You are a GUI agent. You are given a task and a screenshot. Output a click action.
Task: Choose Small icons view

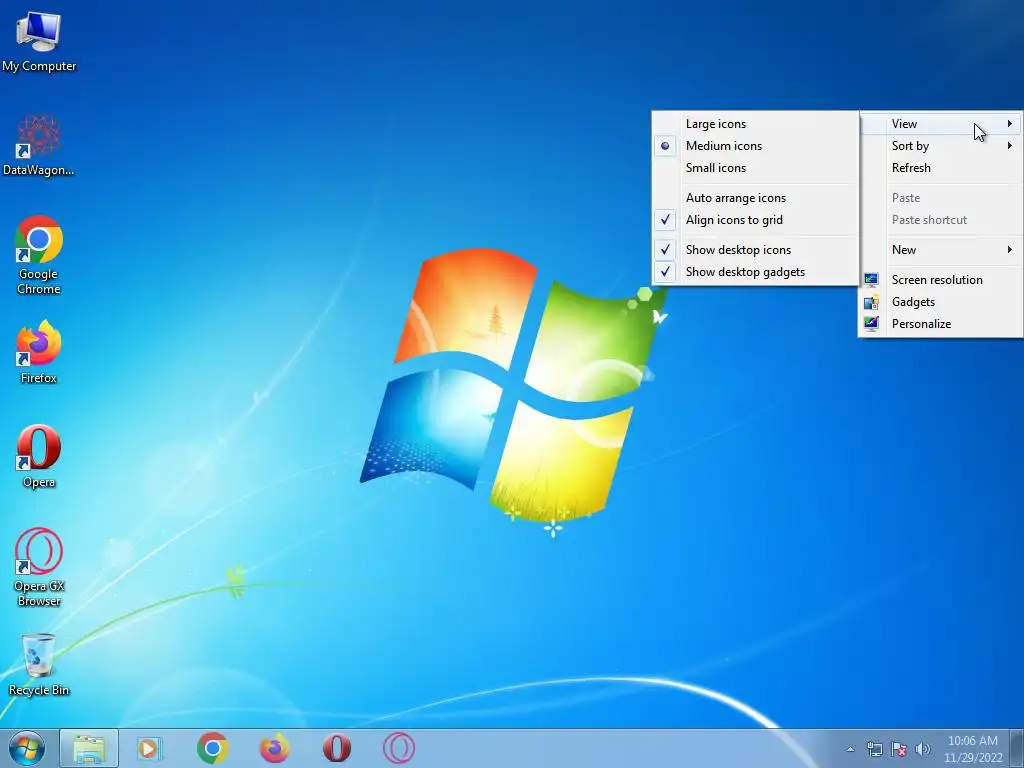coord(755,168)
